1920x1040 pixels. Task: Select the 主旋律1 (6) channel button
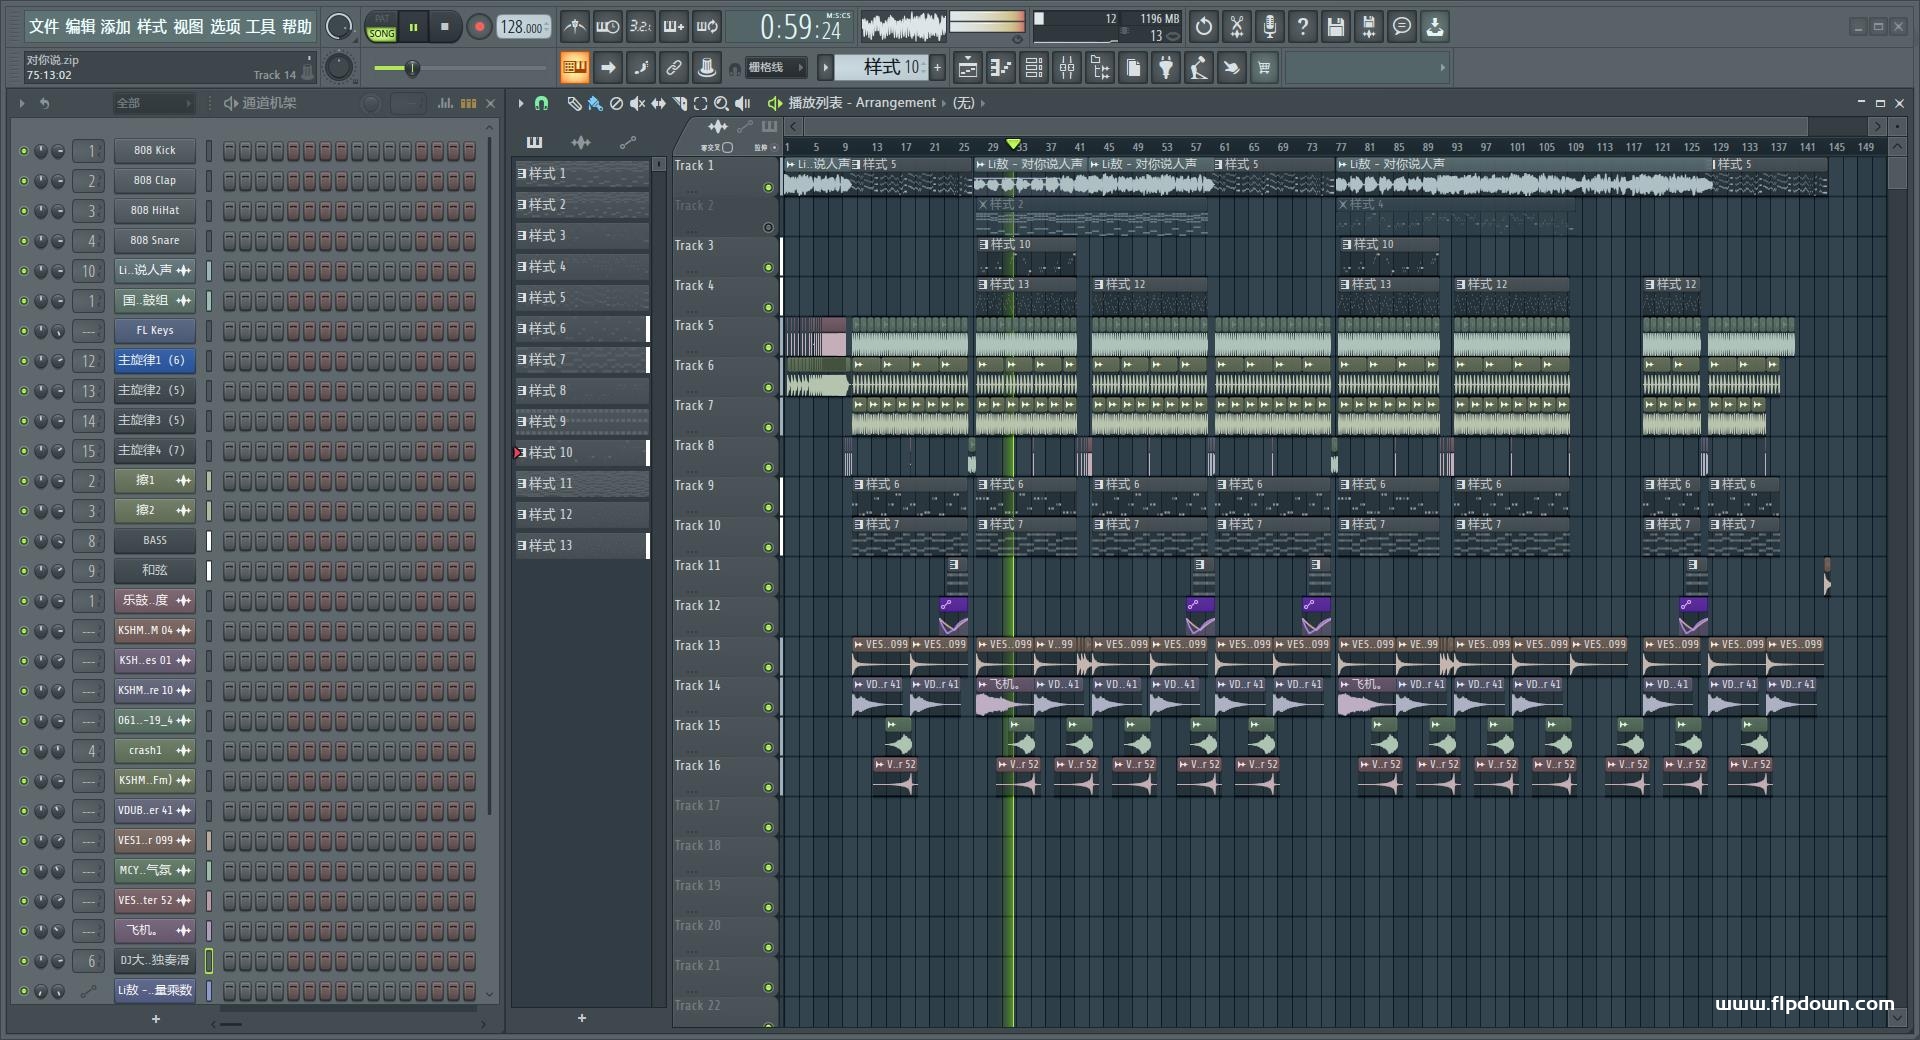pos(154,361)
